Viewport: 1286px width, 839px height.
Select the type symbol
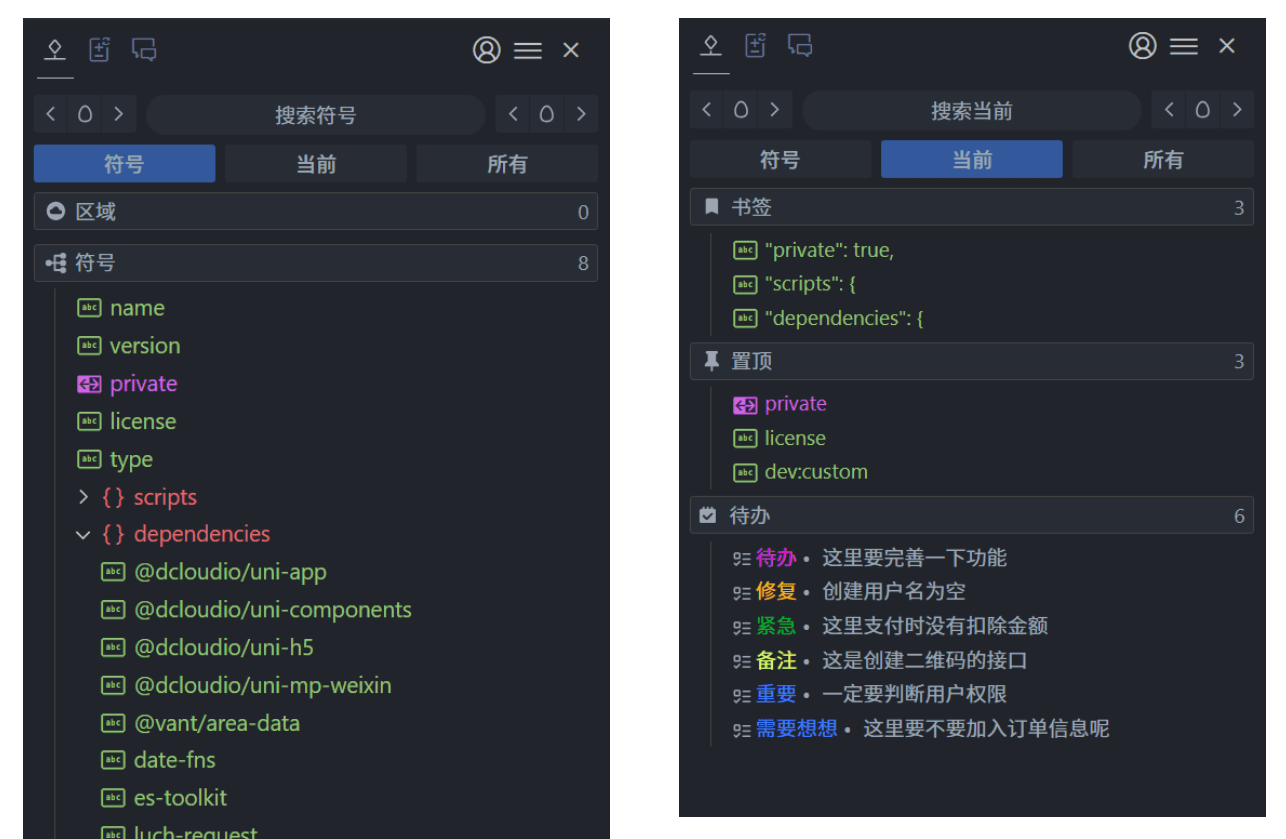(131, 460)
